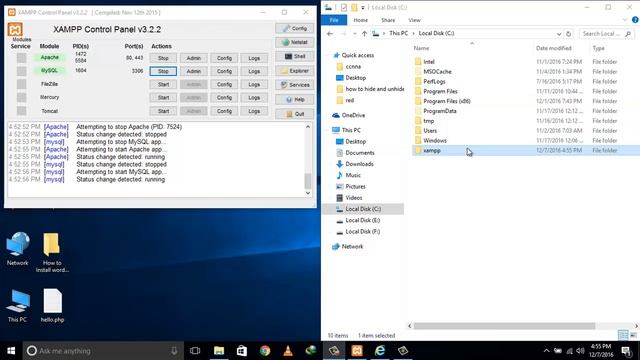Select Music in navigation pane

point(353,175)
